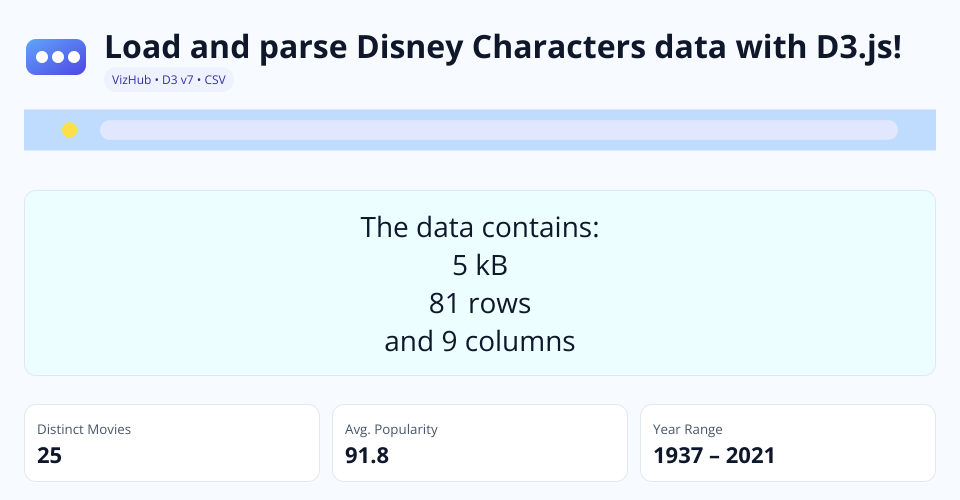The image size is (960, 500).
Task: Click the page title heading text
Action: pyautogui.click(x=503, y=47)
